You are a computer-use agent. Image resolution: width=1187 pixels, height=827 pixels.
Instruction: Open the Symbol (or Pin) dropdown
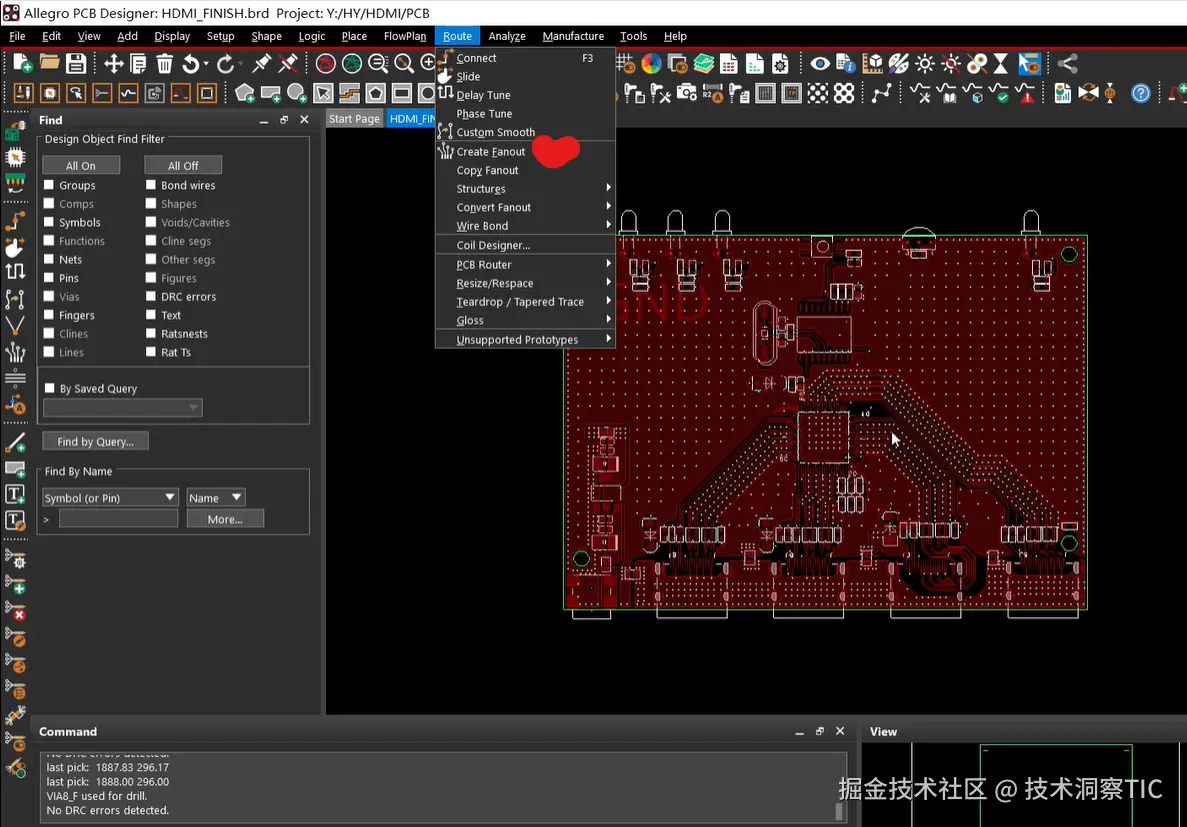pyautogui.click(x=110, y=497)
